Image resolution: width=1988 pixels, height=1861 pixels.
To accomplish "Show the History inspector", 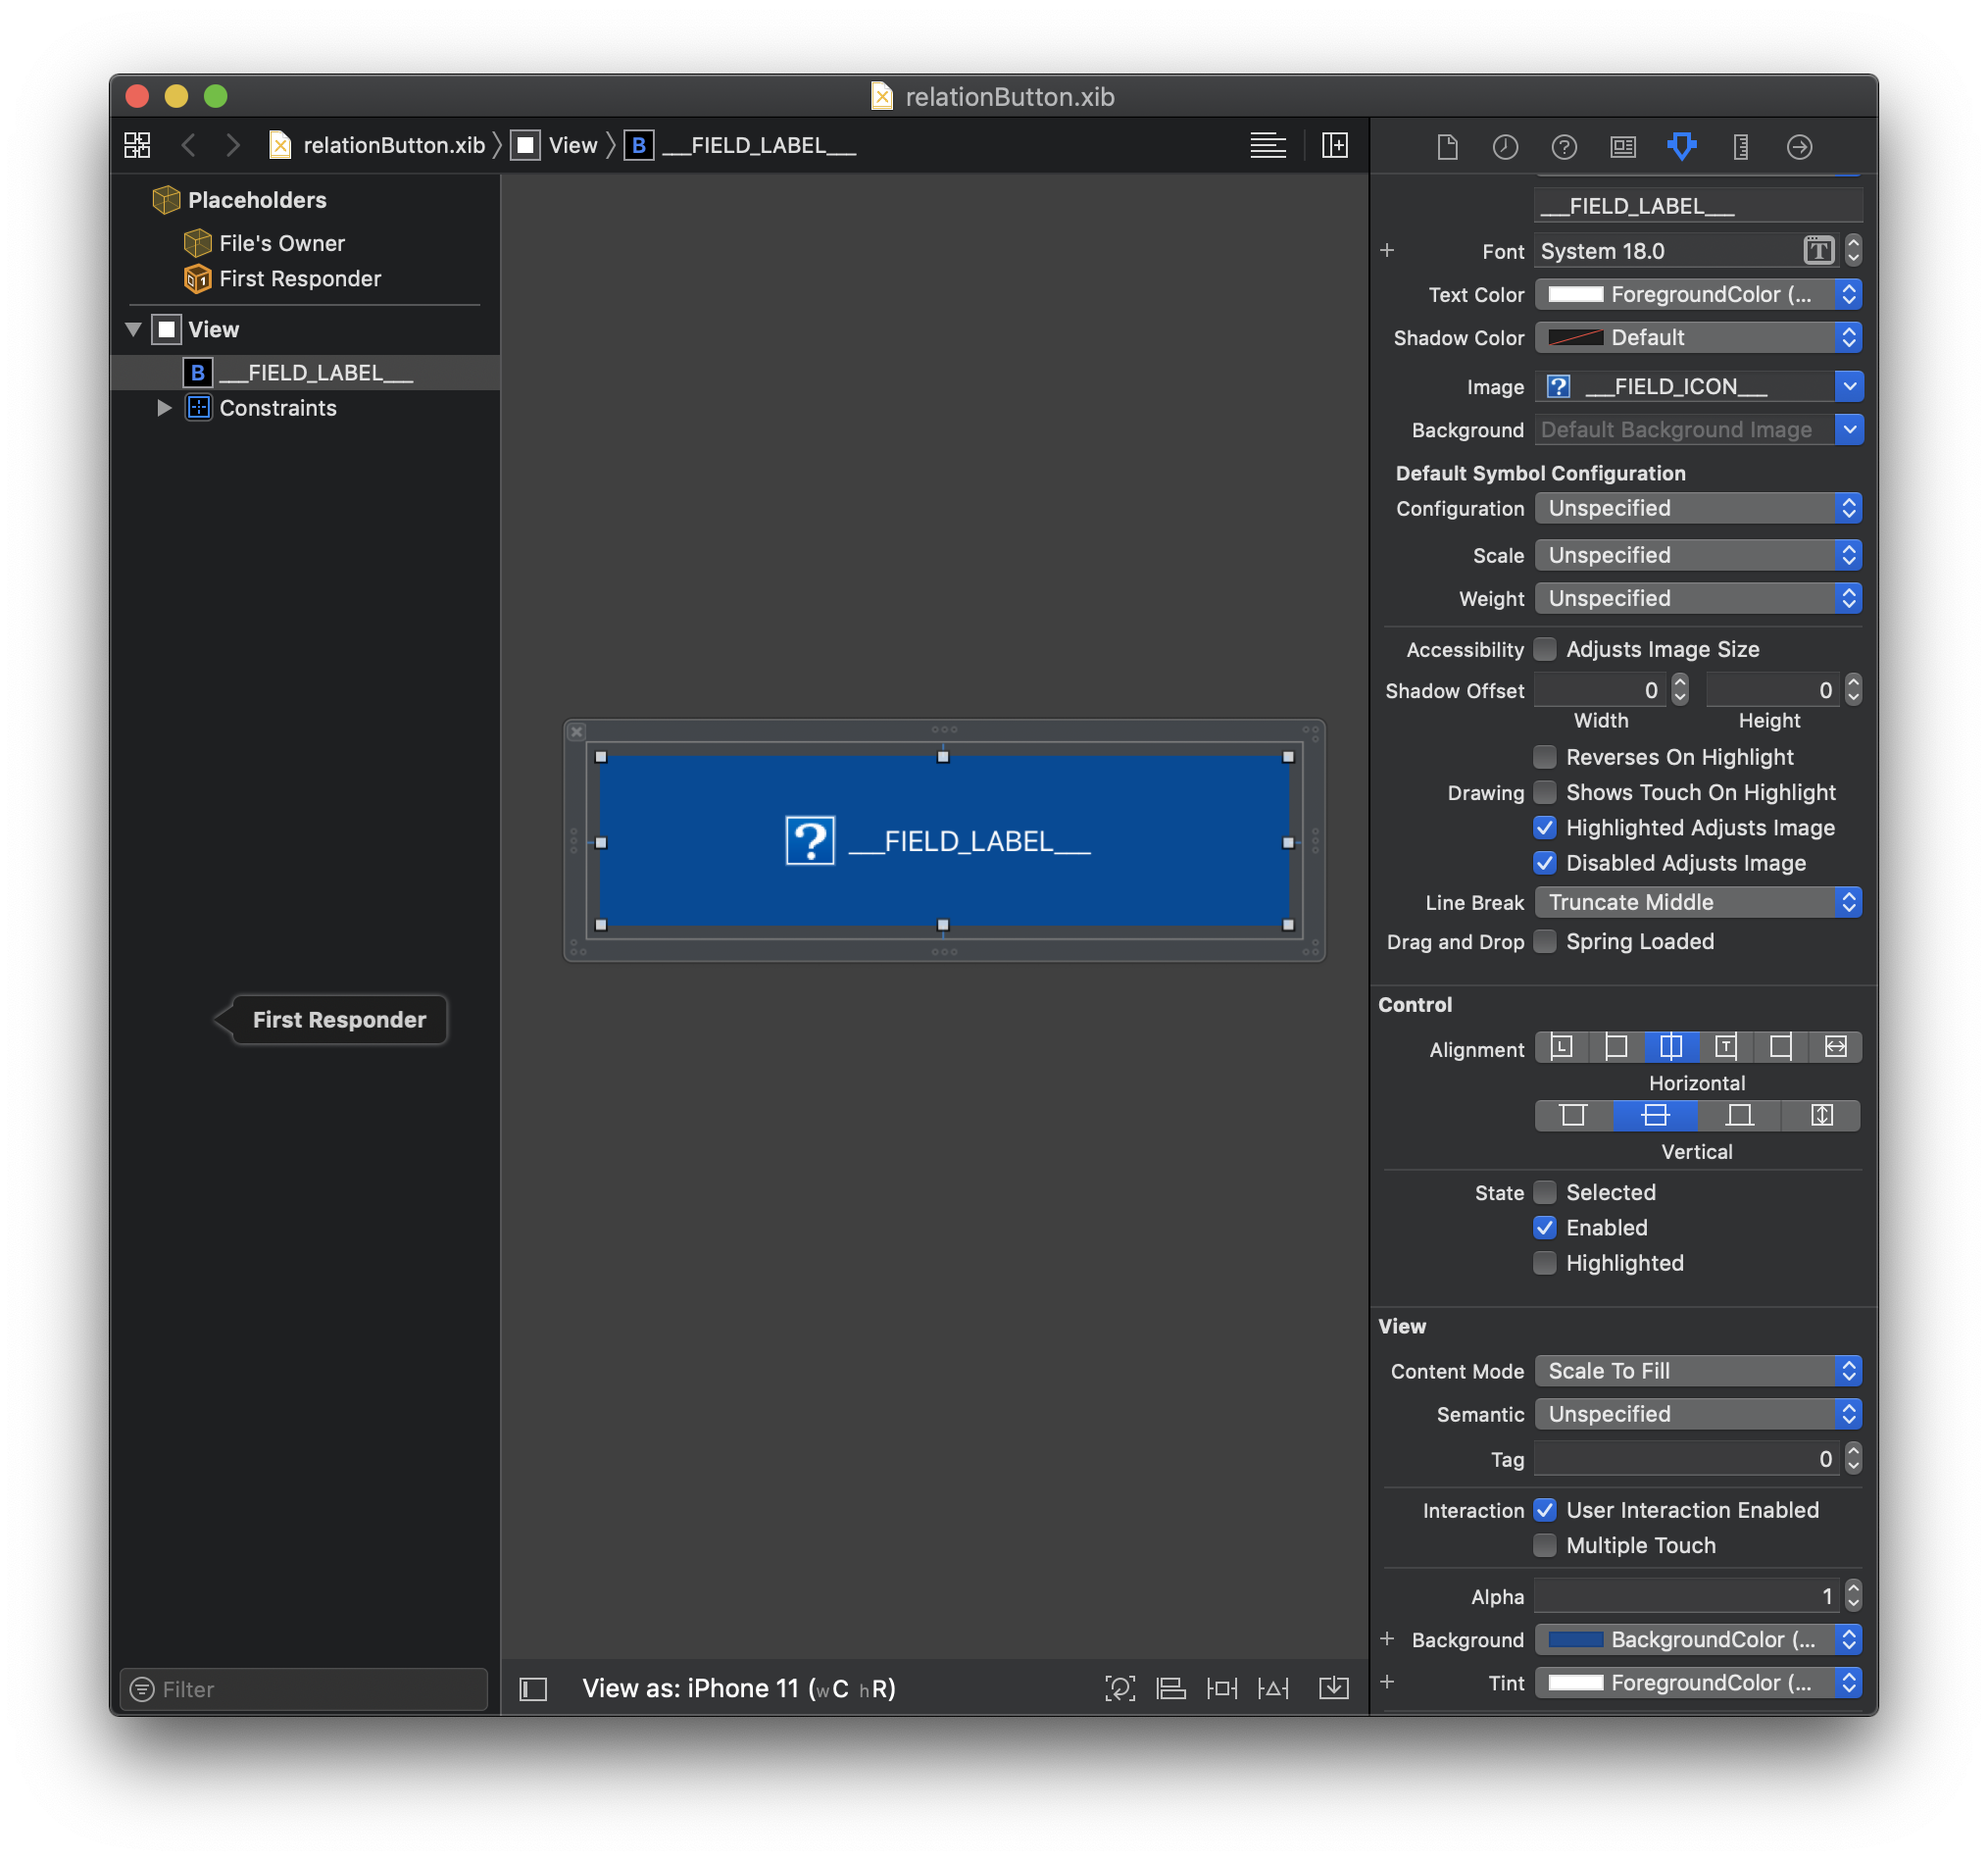I will pyautogui.click(x=1505, y=147).
